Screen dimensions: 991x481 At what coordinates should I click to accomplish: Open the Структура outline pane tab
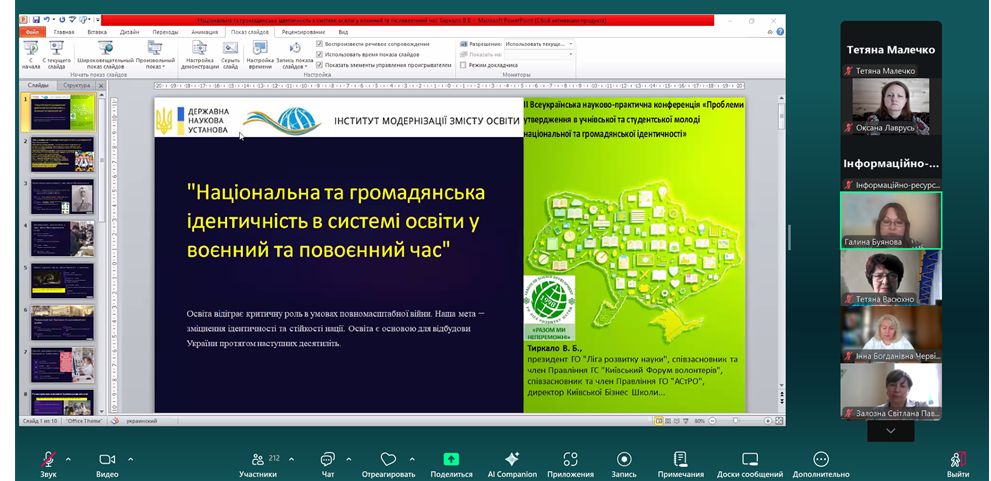[76, 86]
